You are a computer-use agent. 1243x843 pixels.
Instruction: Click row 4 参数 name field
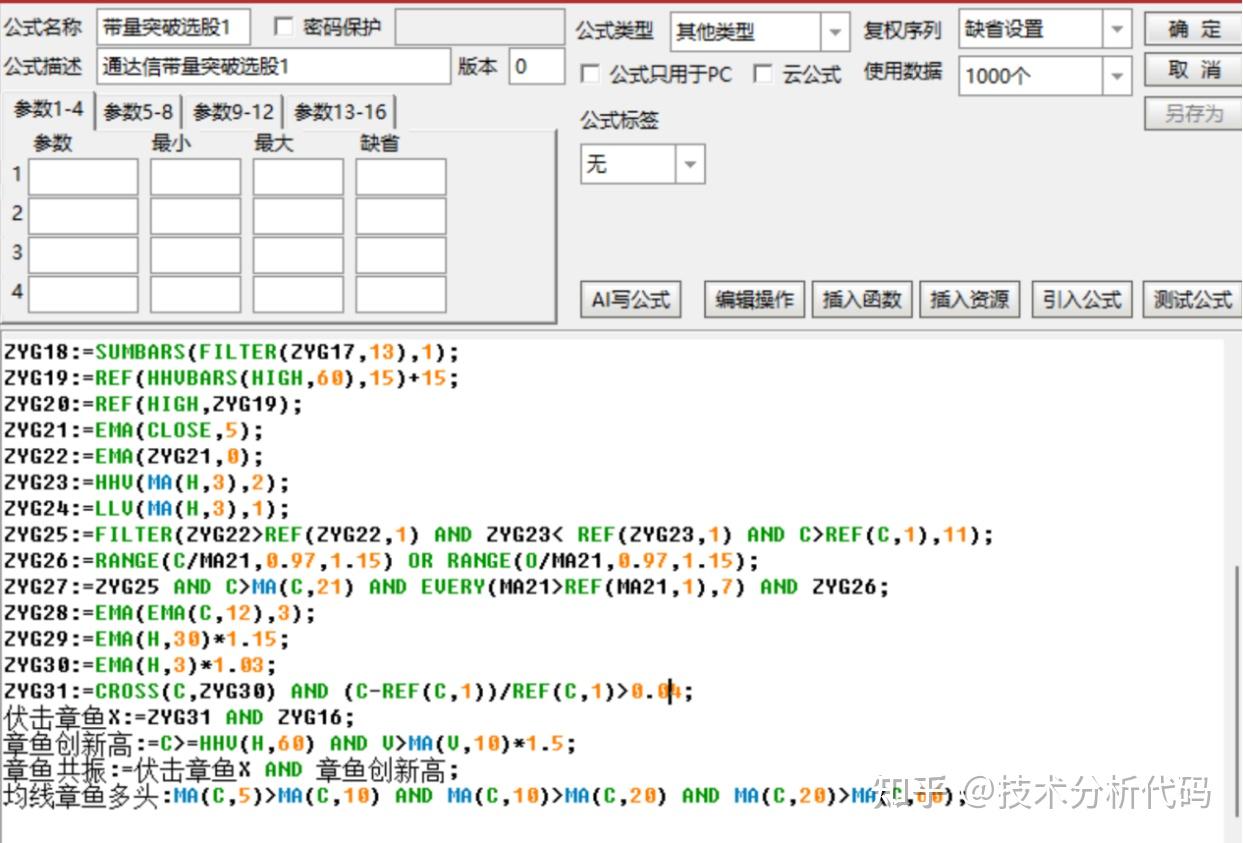(83, 295)
